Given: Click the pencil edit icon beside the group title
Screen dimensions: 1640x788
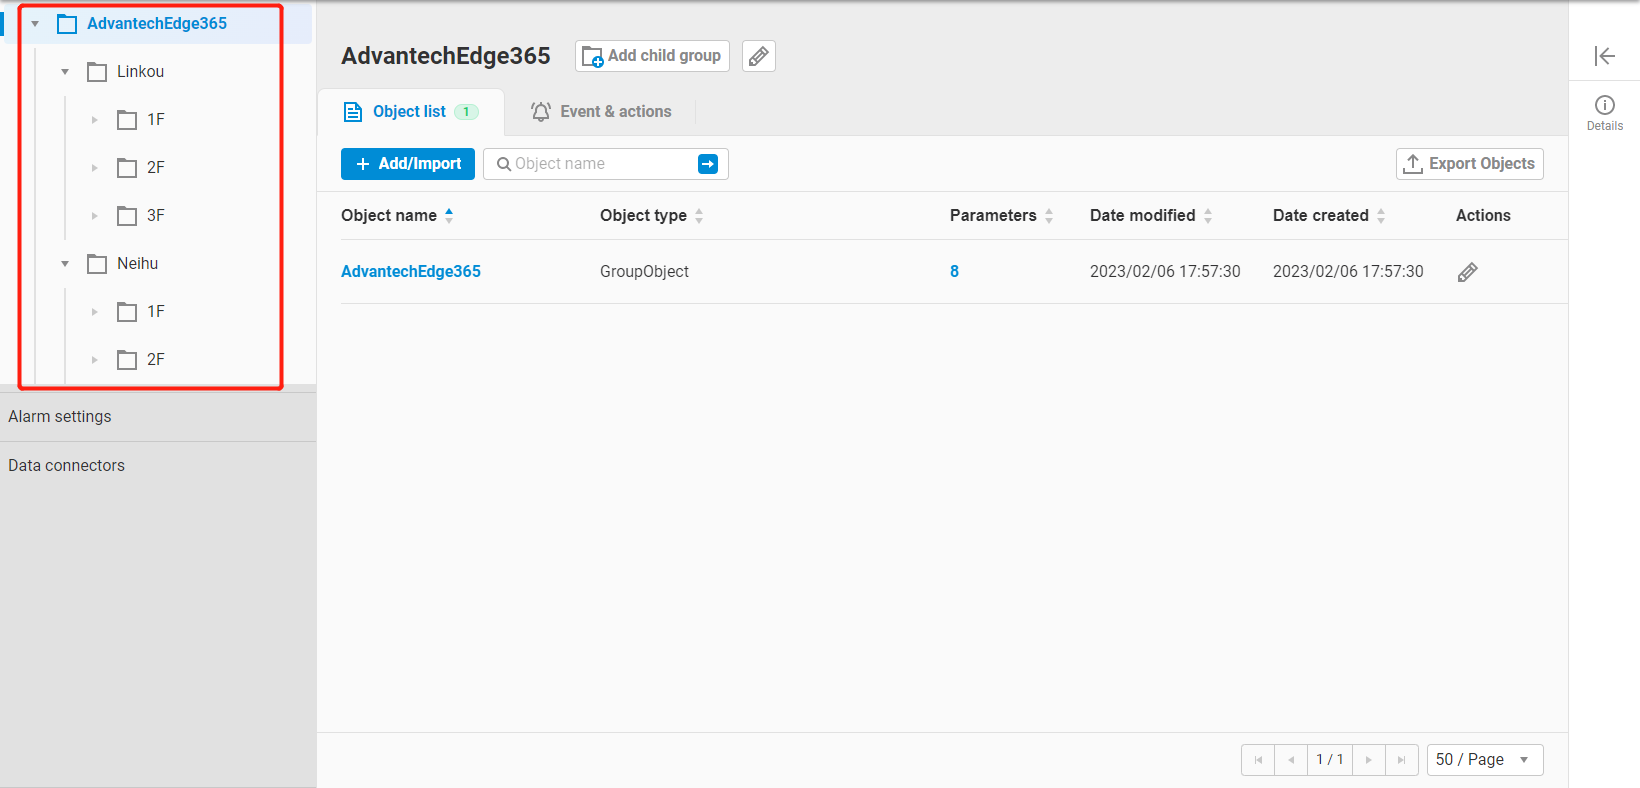Looking at the screenshot, I should pos(758,56).
